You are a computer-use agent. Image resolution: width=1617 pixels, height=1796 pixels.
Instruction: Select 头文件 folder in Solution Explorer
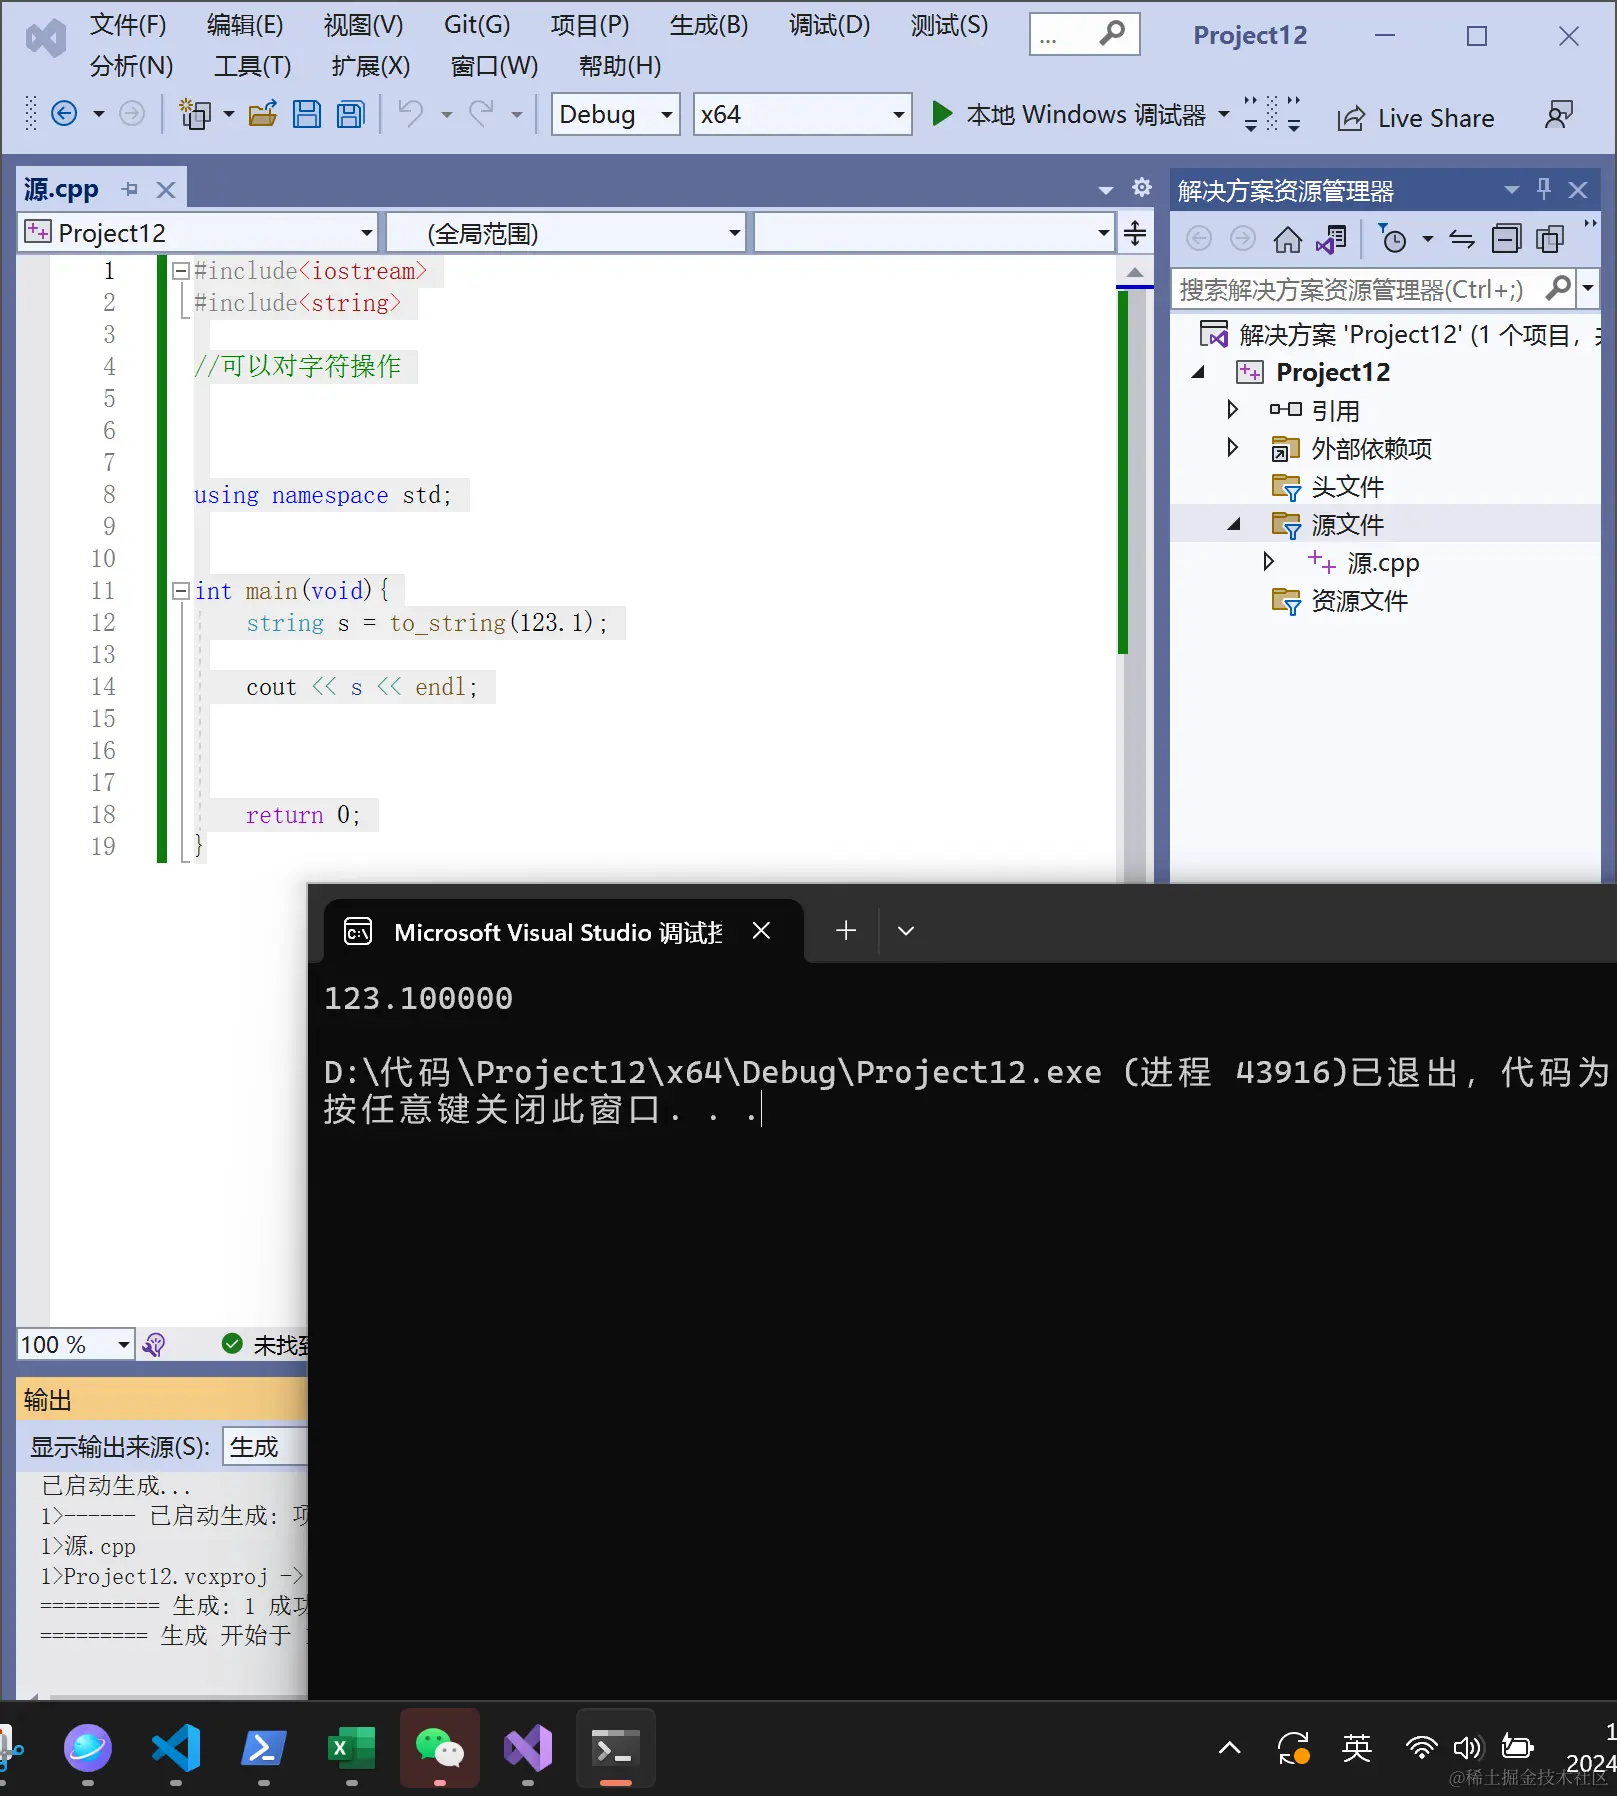(x=1347, y=486)
